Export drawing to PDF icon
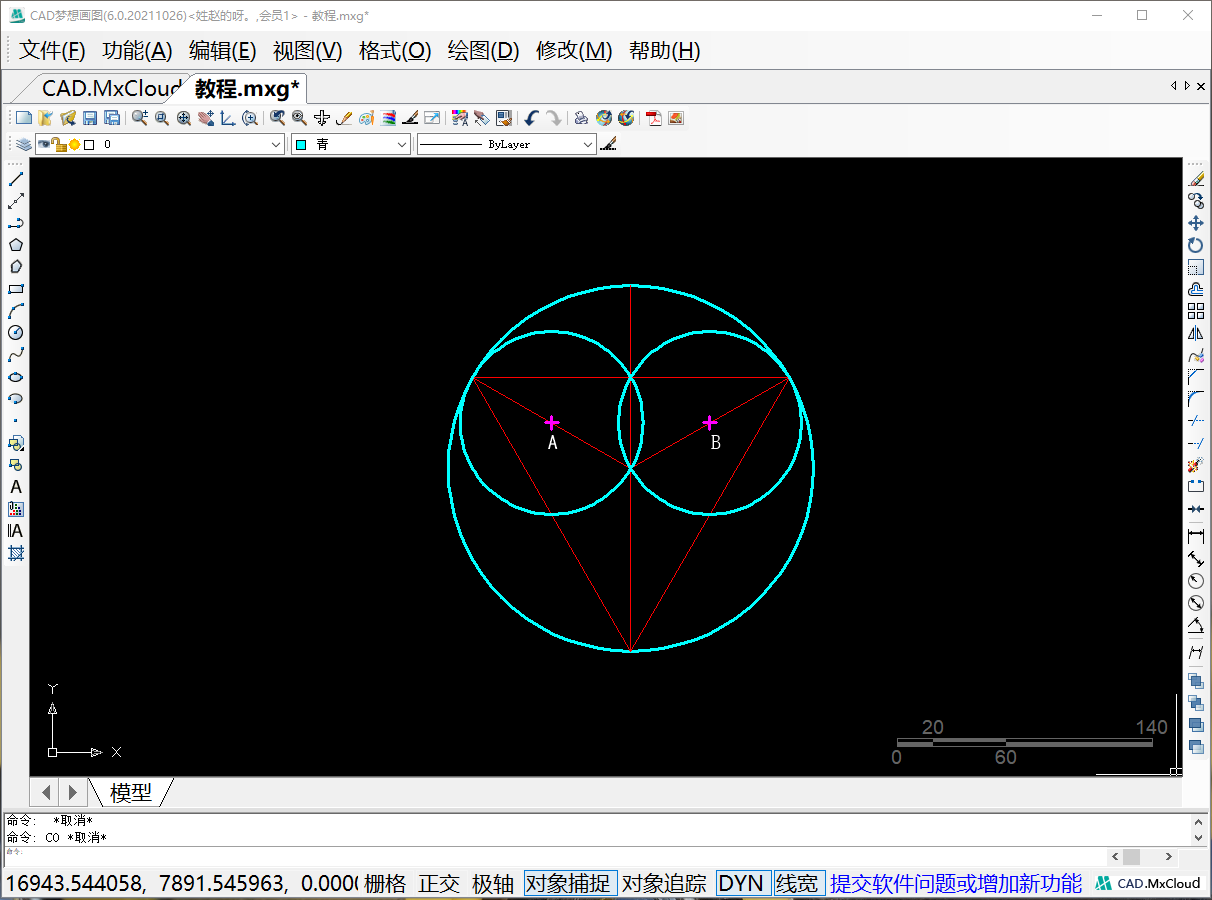The image size is (1212, 900). [x=654, y=118]
